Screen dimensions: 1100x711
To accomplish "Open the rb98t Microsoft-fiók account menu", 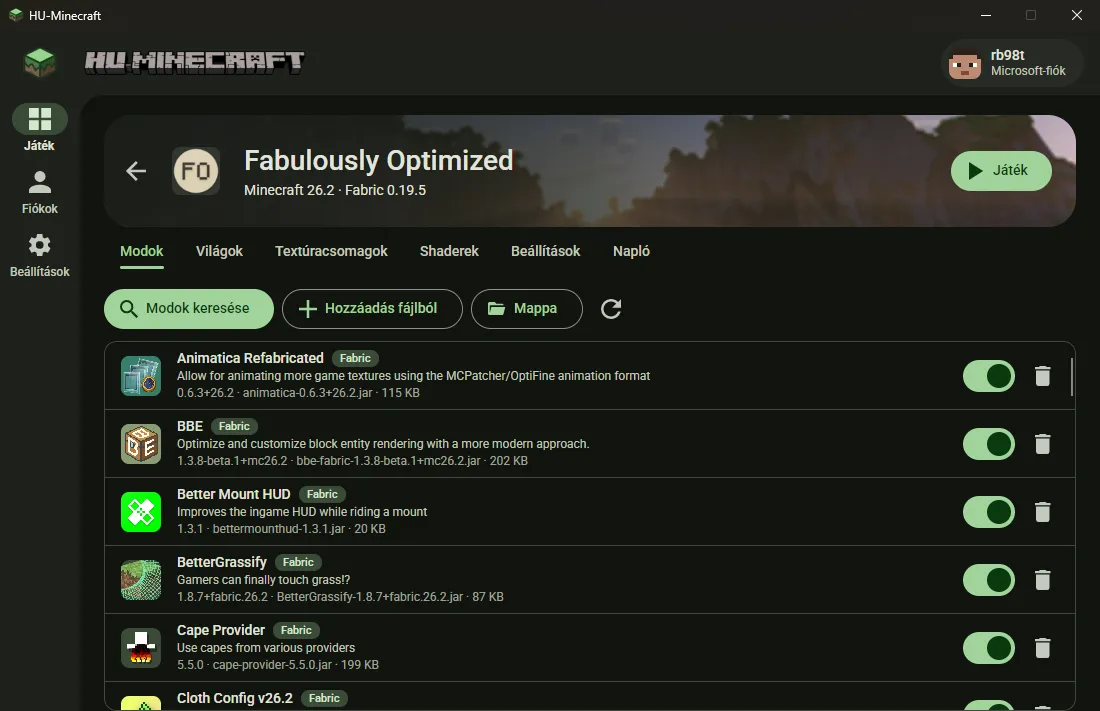I will click(1012, 63).
